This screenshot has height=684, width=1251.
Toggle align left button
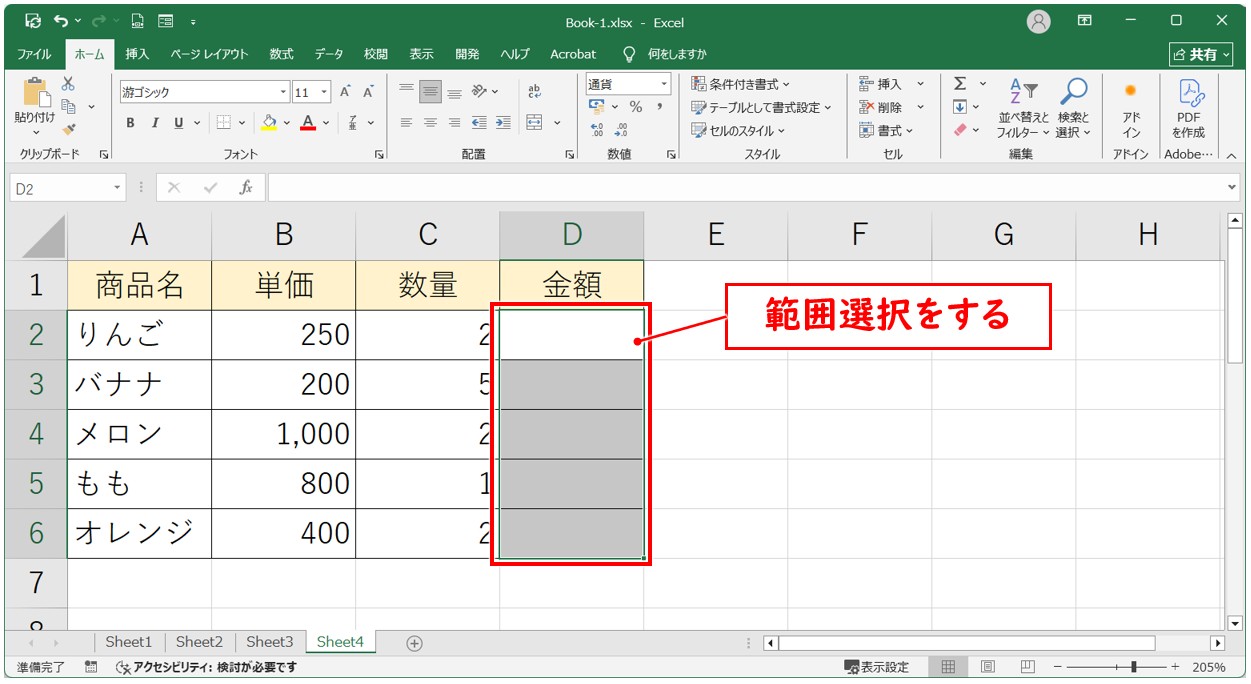click(406, 123)
